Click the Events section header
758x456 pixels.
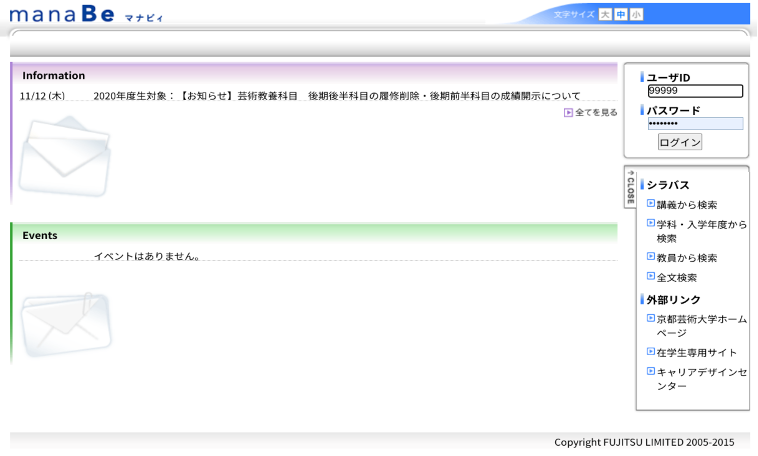tap(314, 235)
